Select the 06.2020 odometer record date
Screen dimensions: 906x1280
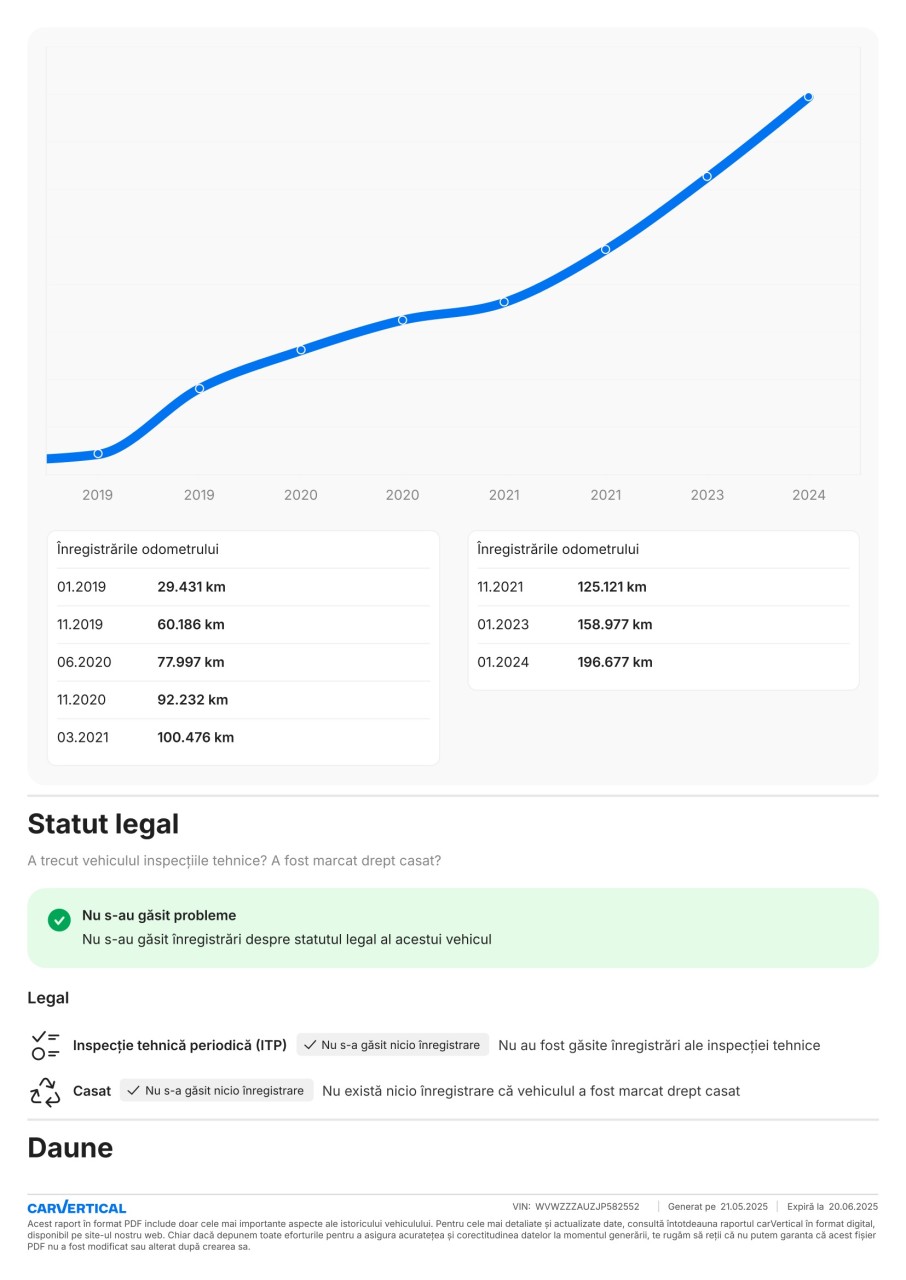[x=84, y=662]
